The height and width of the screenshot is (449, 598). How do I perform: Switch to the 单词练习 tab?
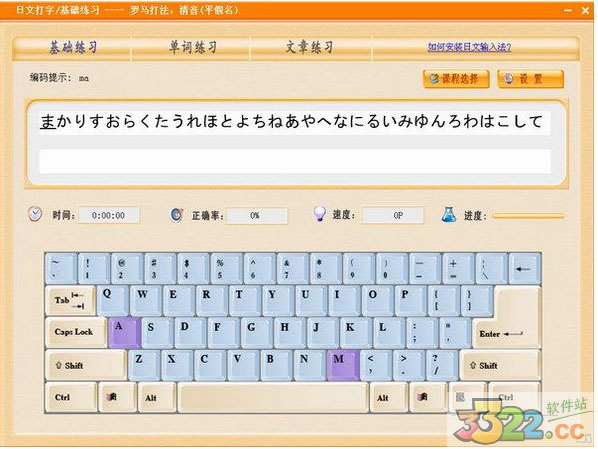(x=192, y=48)
